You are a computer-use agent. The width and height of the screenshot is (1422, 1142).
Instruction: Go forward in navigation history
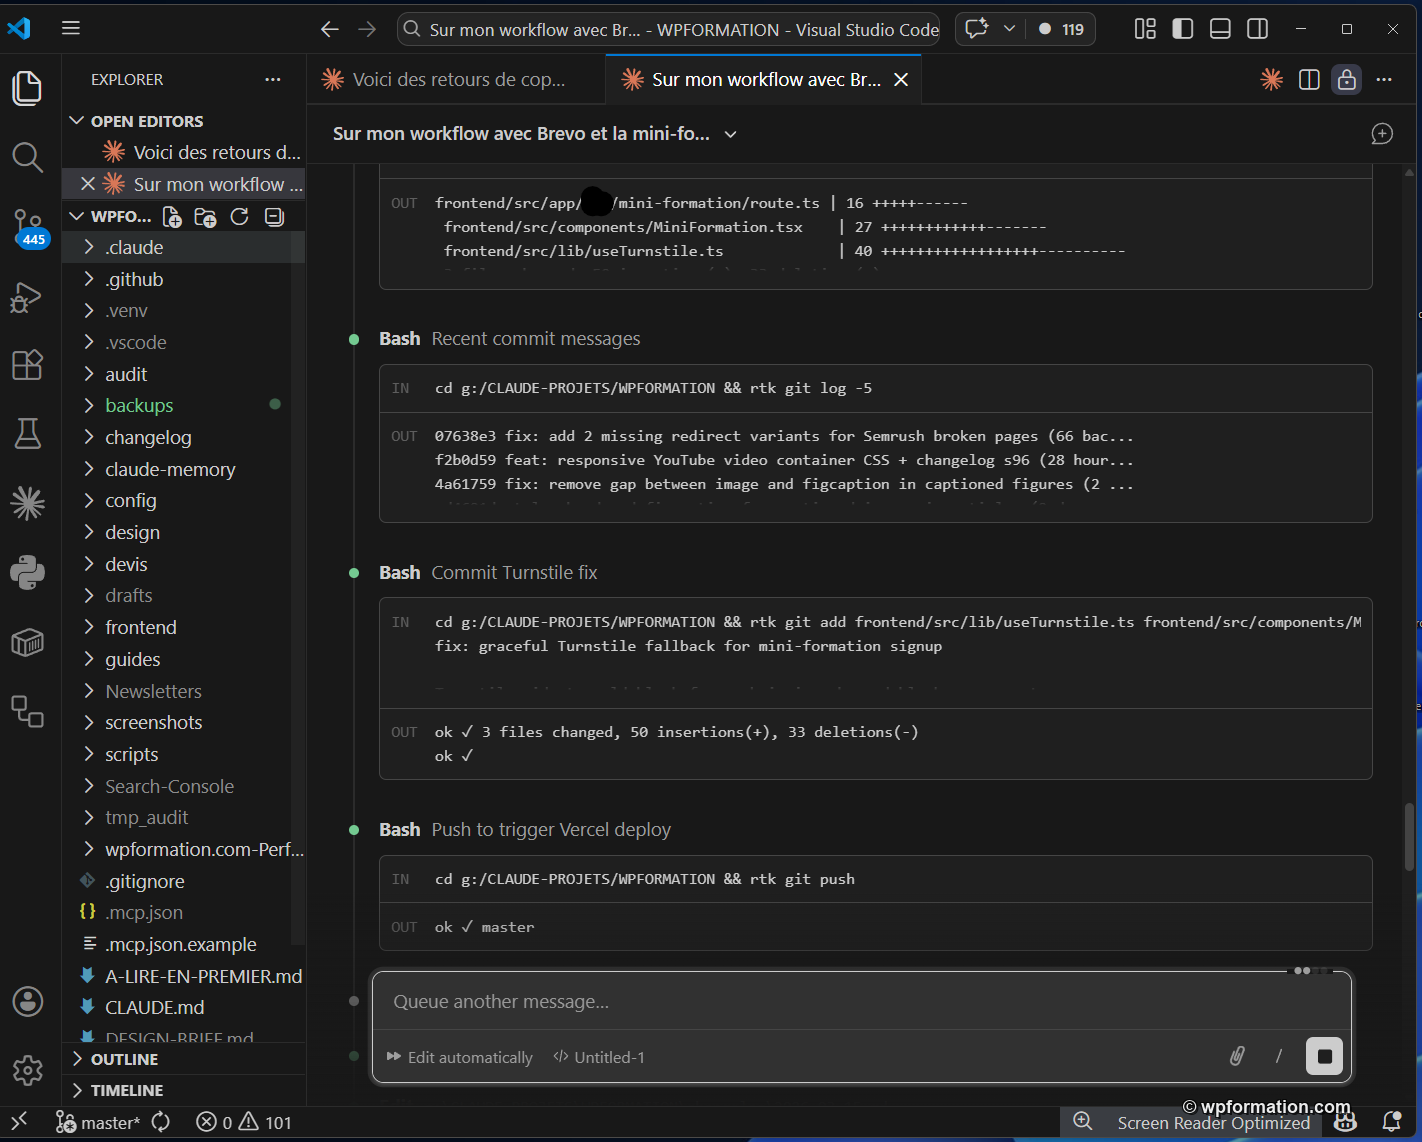point(367,29)
